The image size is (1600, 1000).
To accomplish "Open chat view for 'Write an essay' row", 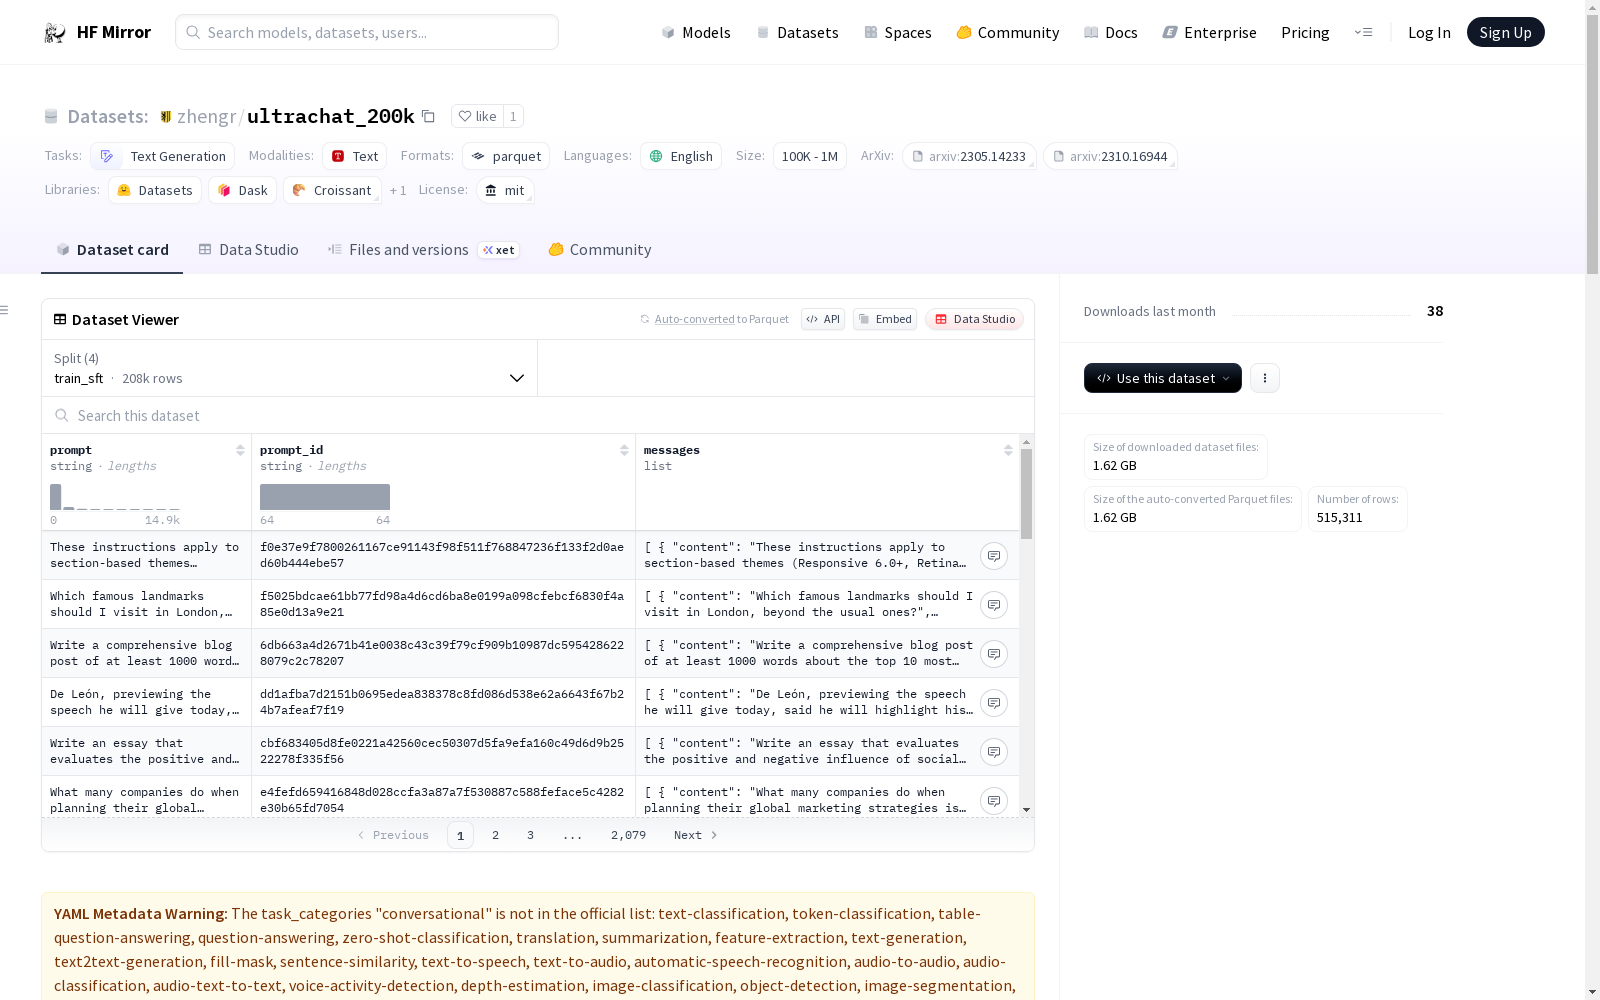I will point(993,752).
